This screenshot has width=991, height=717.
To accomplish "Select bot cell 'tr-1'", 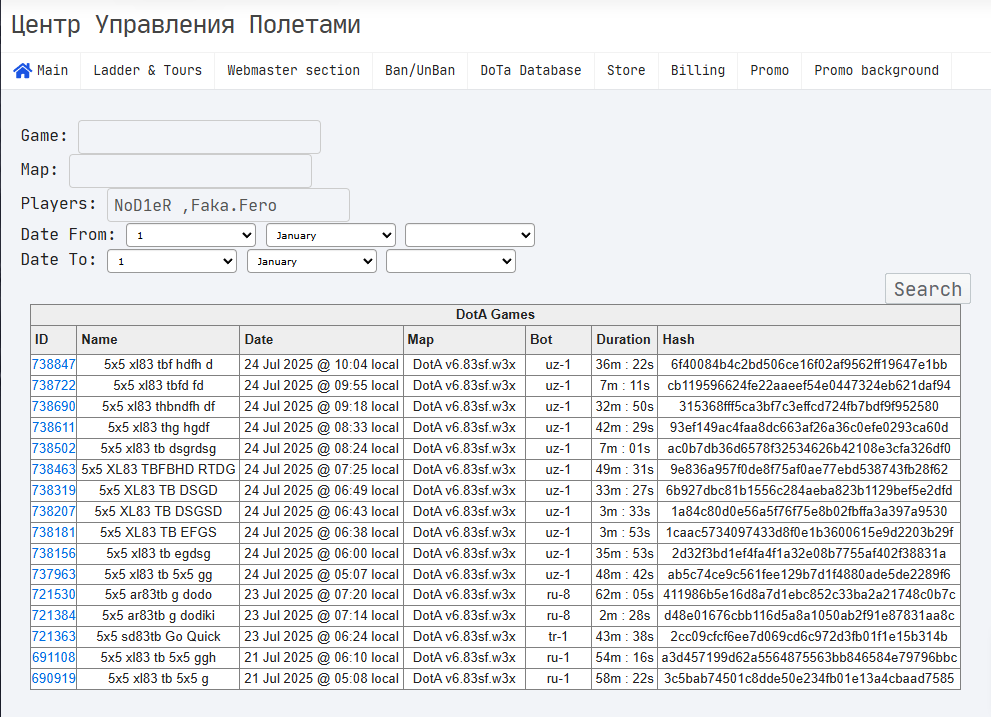I will click(x=558, y=637).
